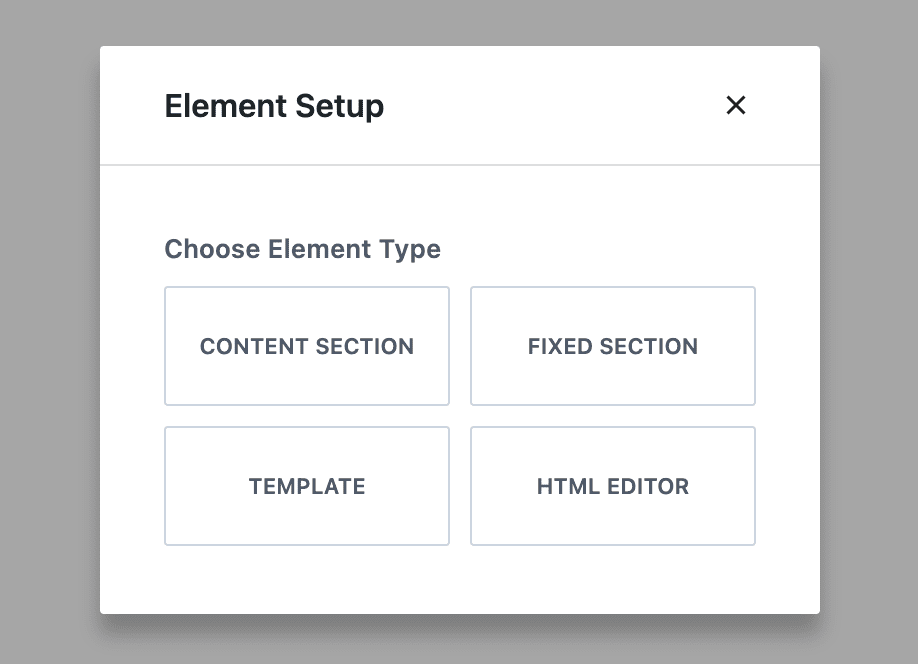This screenshot has height=664, width=918.
Task: Click the Choose Element Type heading
Action: click(302, 249)
